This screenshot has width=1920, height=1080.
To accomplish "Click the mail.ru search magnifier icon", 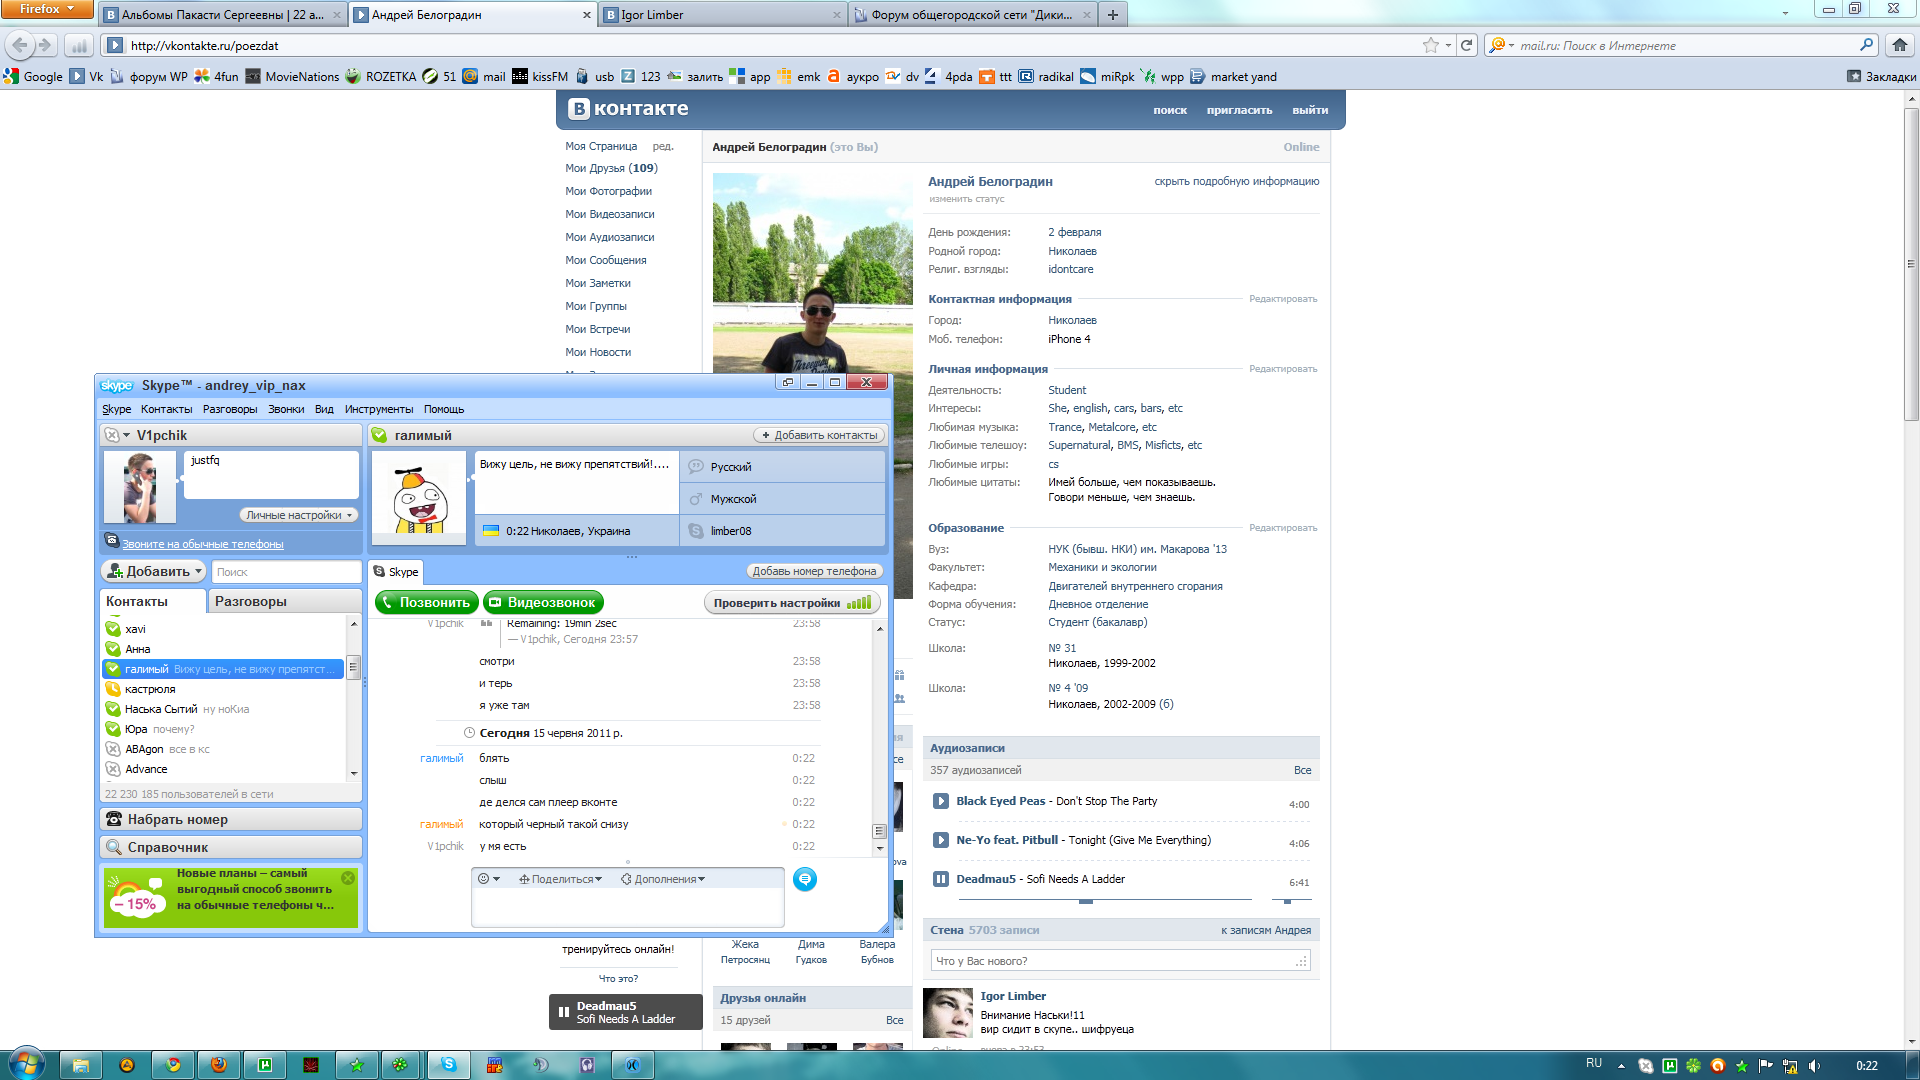I will point(1866,45).
